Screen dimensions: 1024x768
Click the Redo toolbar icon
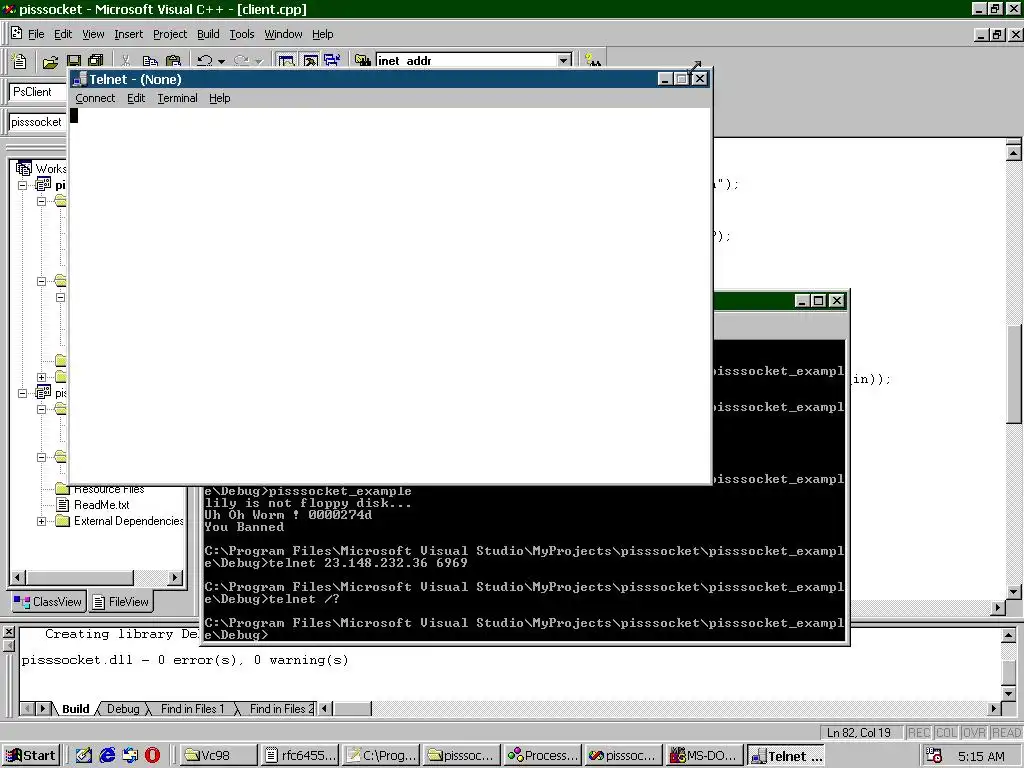coord(242,61)
